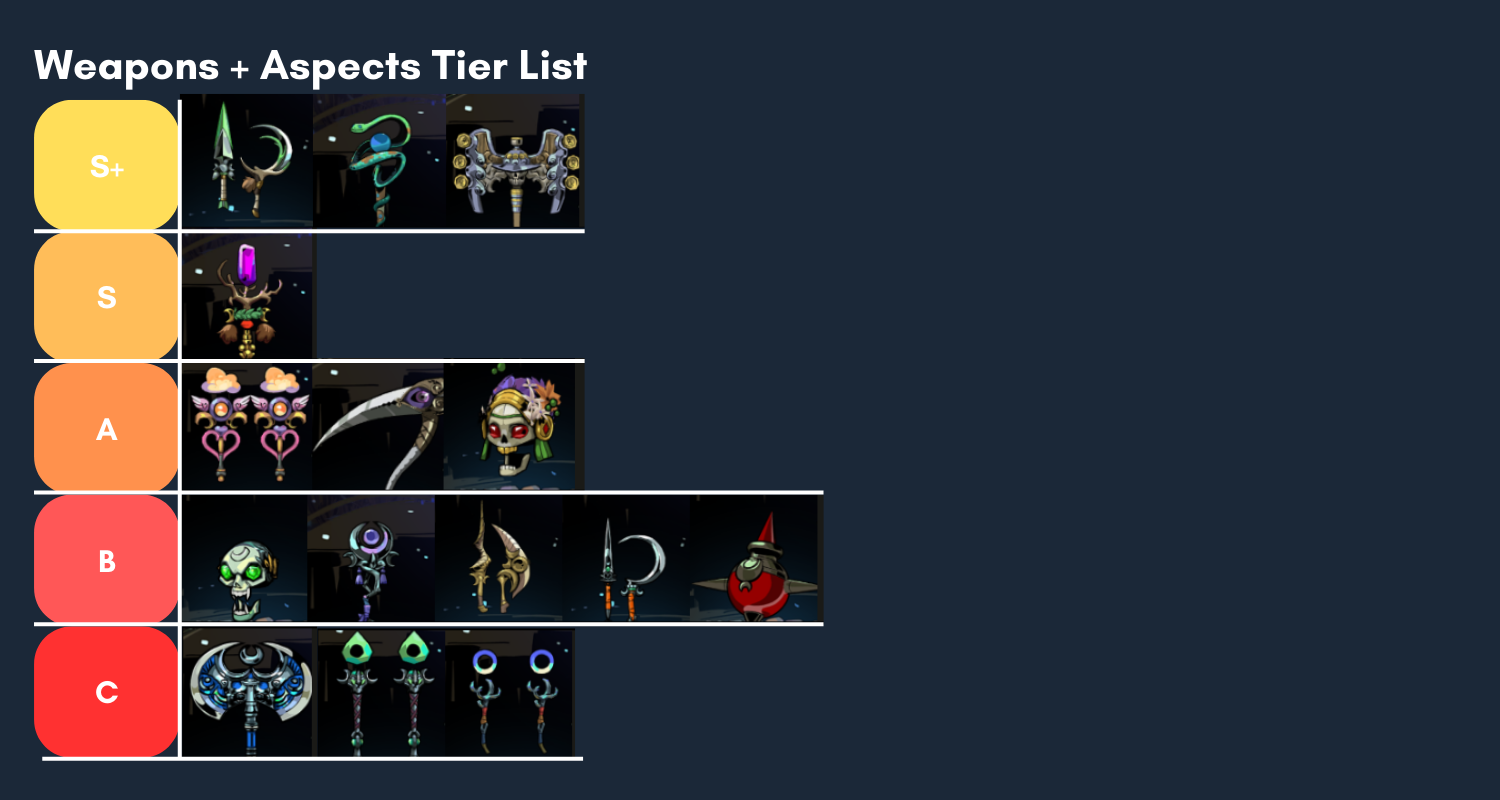Viewport: 1500px width, 800px height.
Task: Click the blue moonstone axe in C tier
Action: (249, 692)
